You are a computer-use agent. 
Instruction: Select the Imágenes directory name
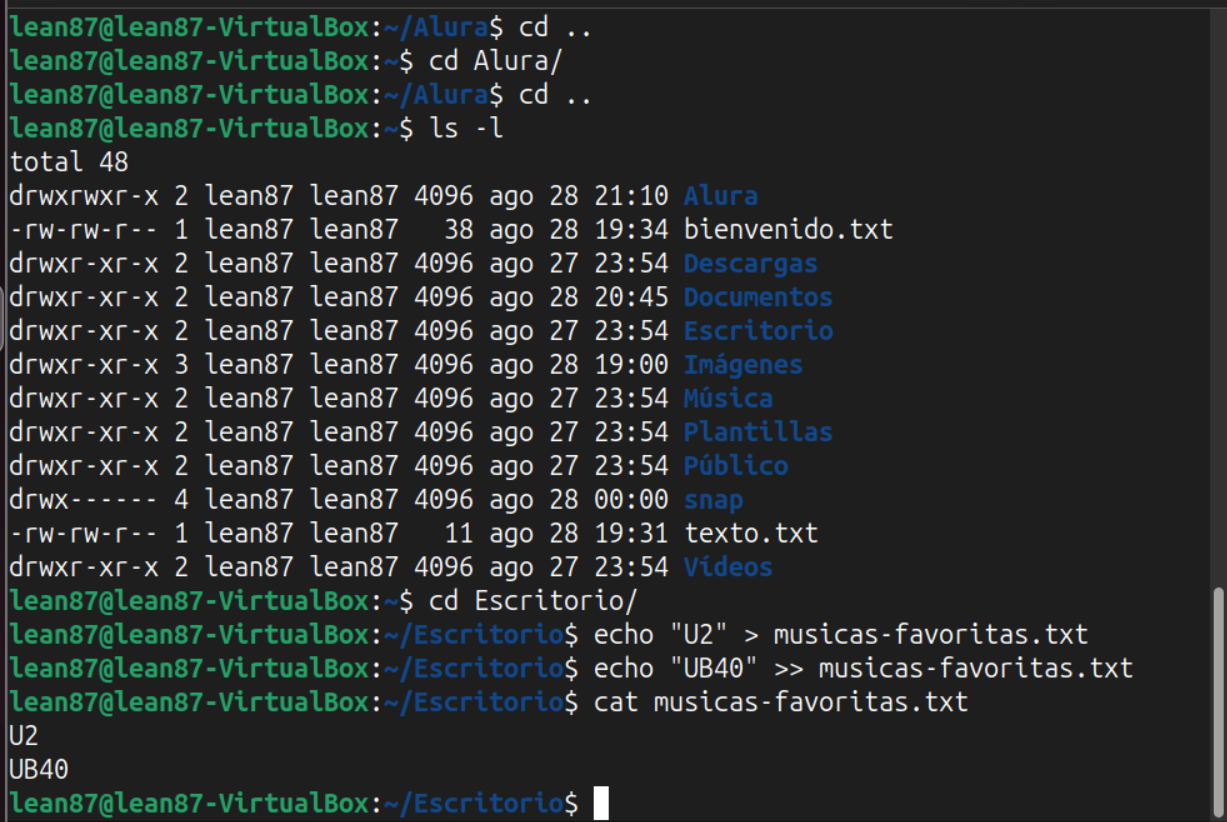click(x=743, y=365)
